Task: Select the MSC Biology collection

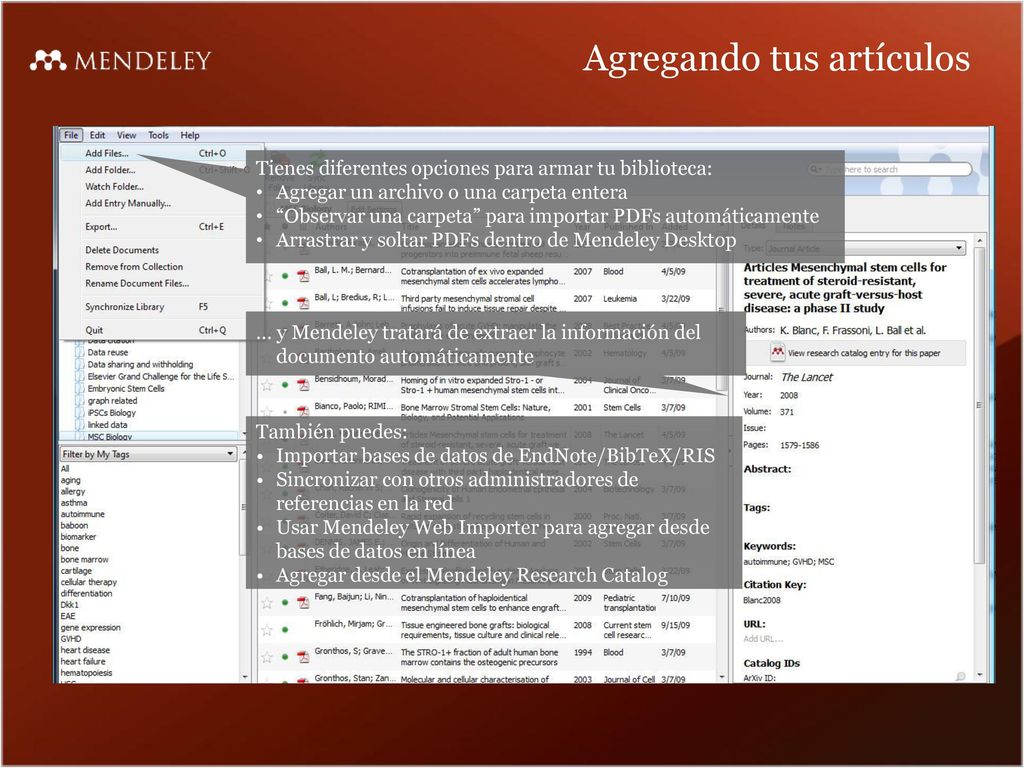Action: tap(110, 437)
